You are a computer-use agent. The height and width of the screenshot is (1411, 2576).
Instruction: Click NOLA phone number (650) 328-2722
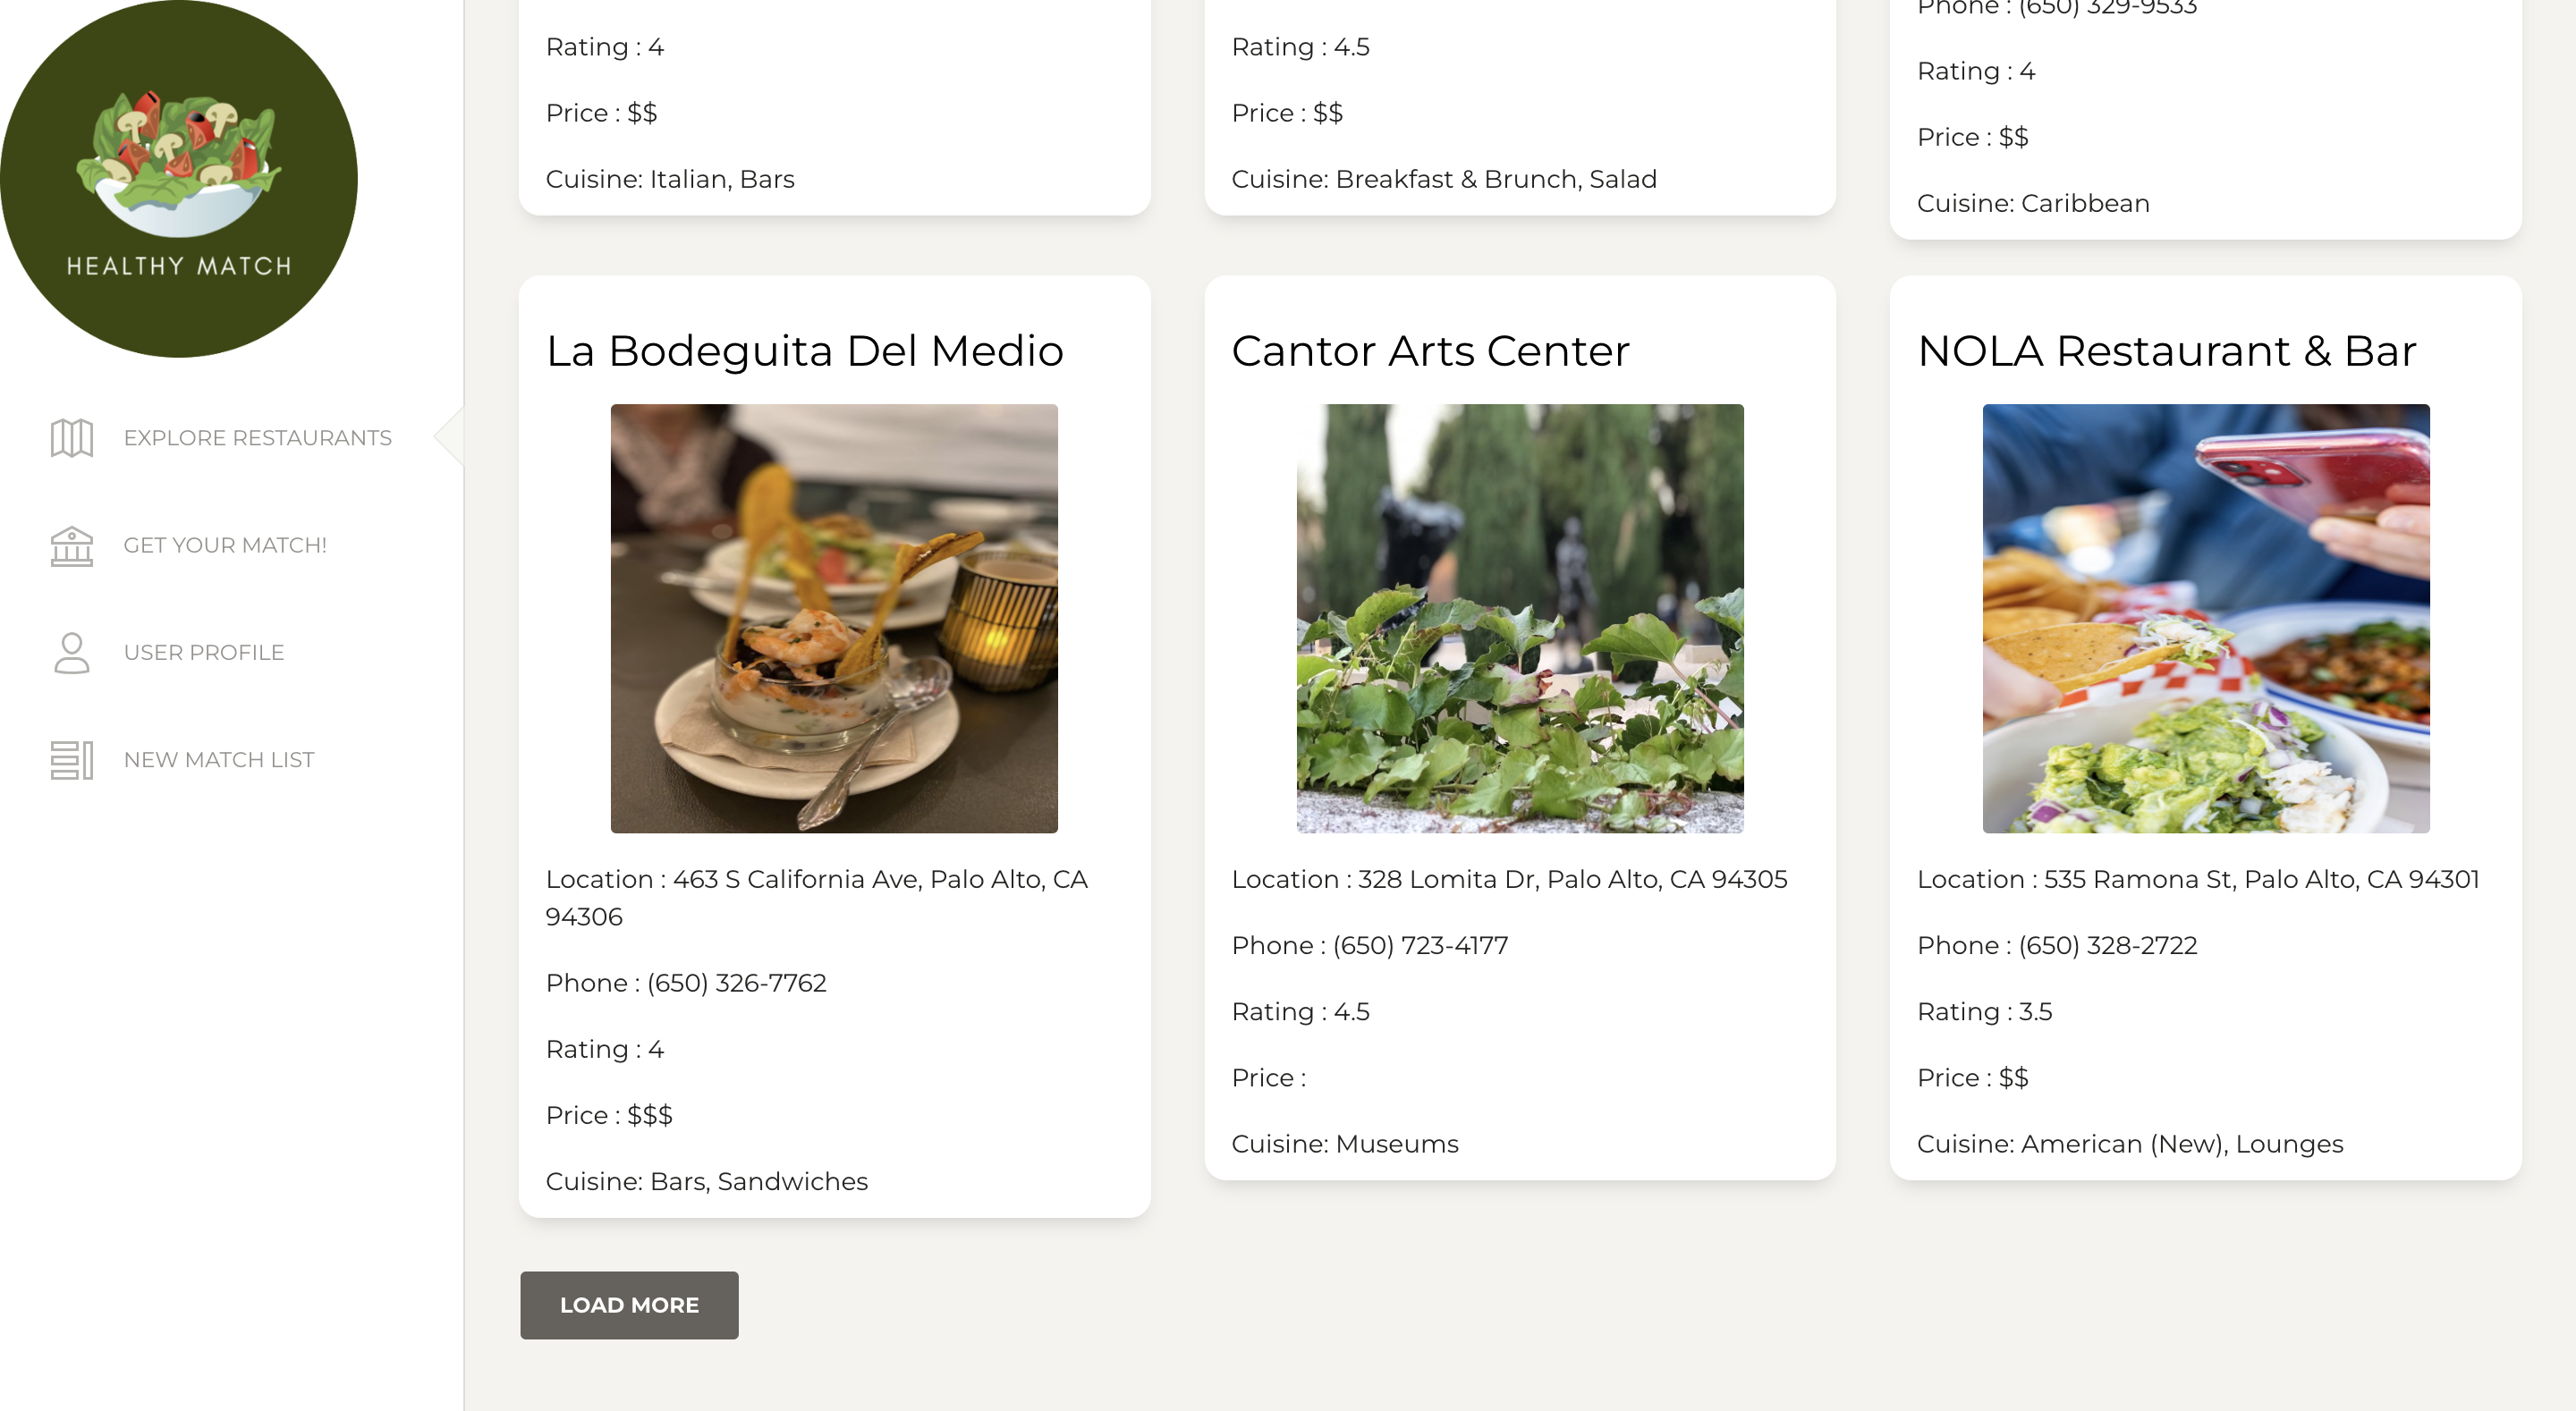pos(2107,945)
